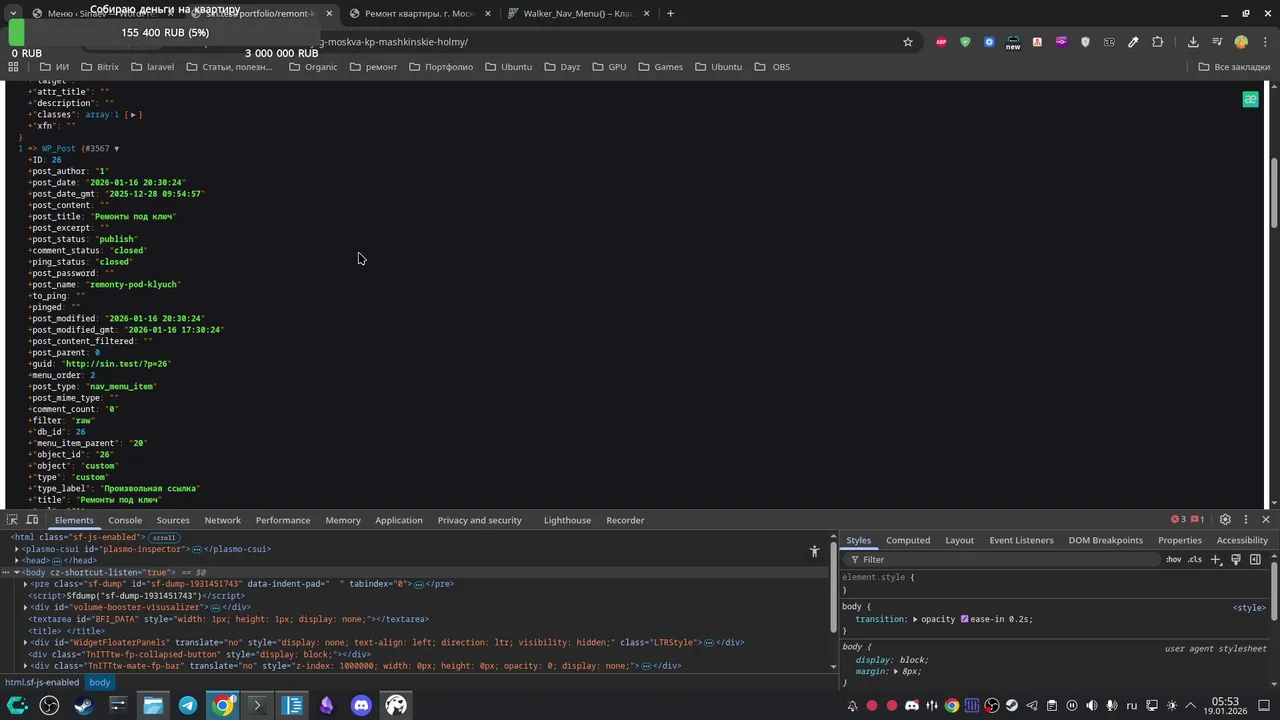The width and height of the screenshot is (1280, 720).
Task: Expand the pre sf-dump element node
Action: pos(25,584)
